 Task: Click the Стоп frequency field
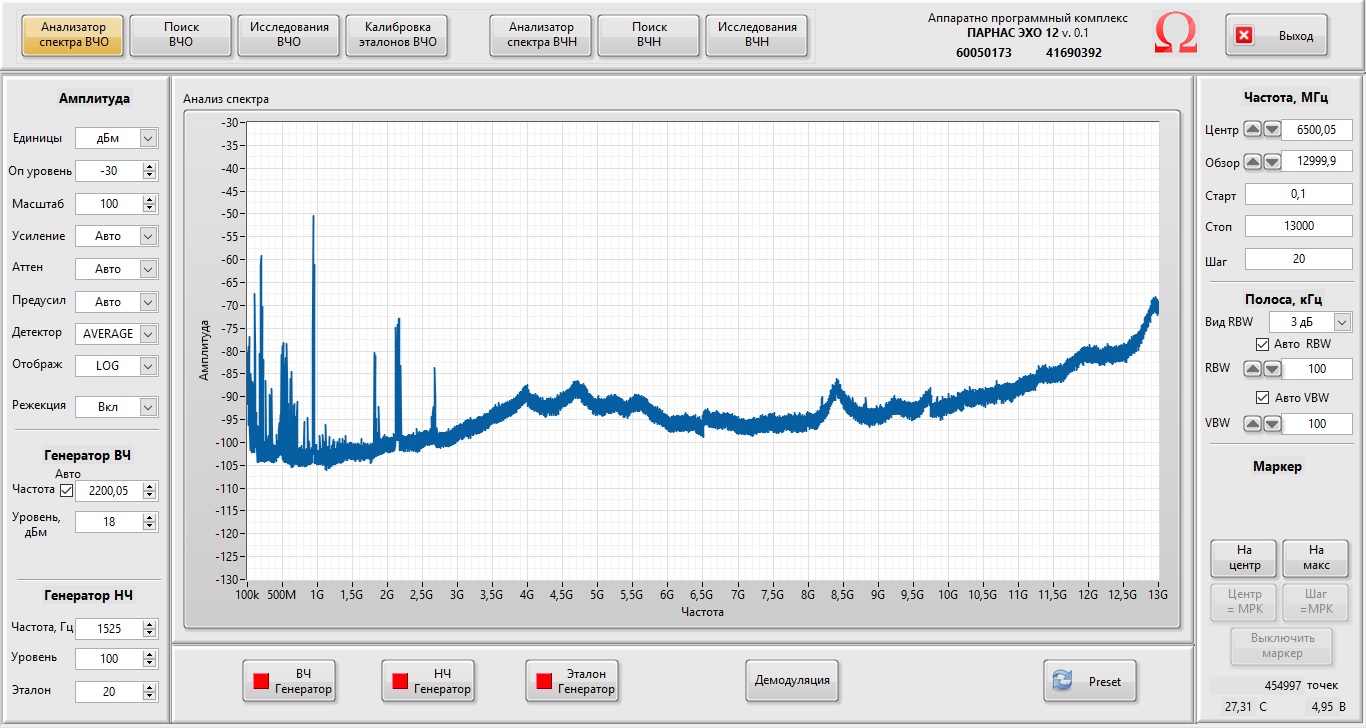click(1299, 226)
